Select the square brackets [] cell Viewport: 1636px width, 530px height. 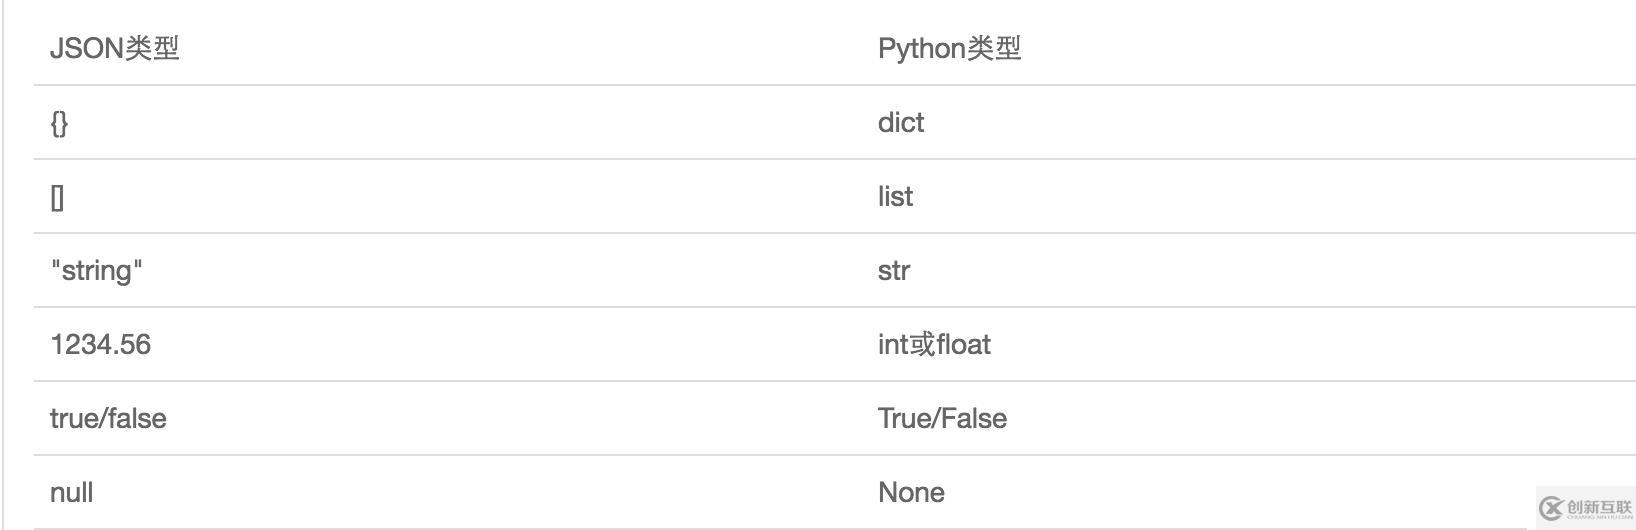pyautogui.click(x=57, y=197)
